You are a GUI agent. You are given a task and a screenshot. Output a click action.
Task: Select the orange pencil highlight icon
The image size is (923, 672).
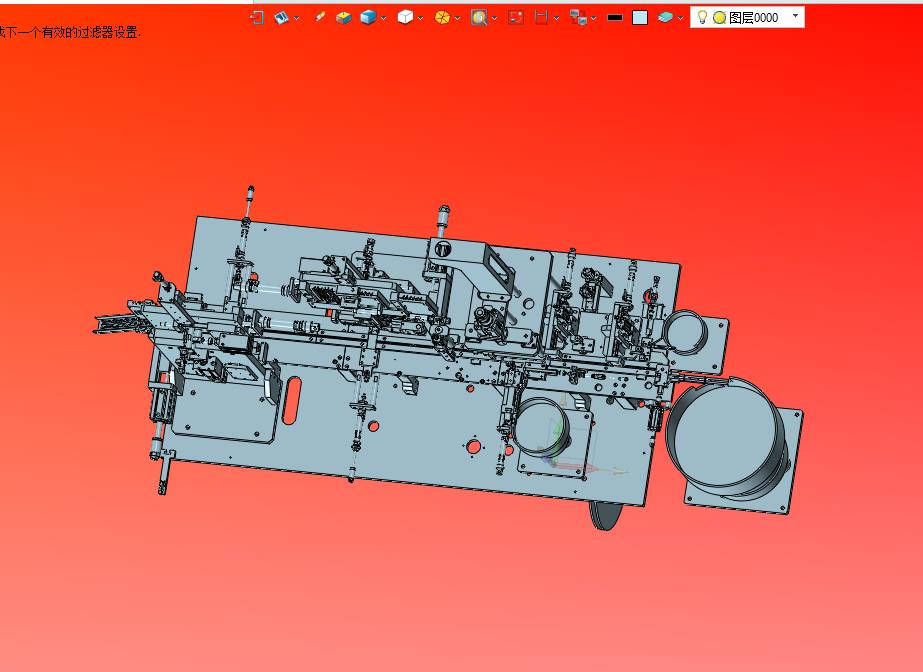point(320,17)
